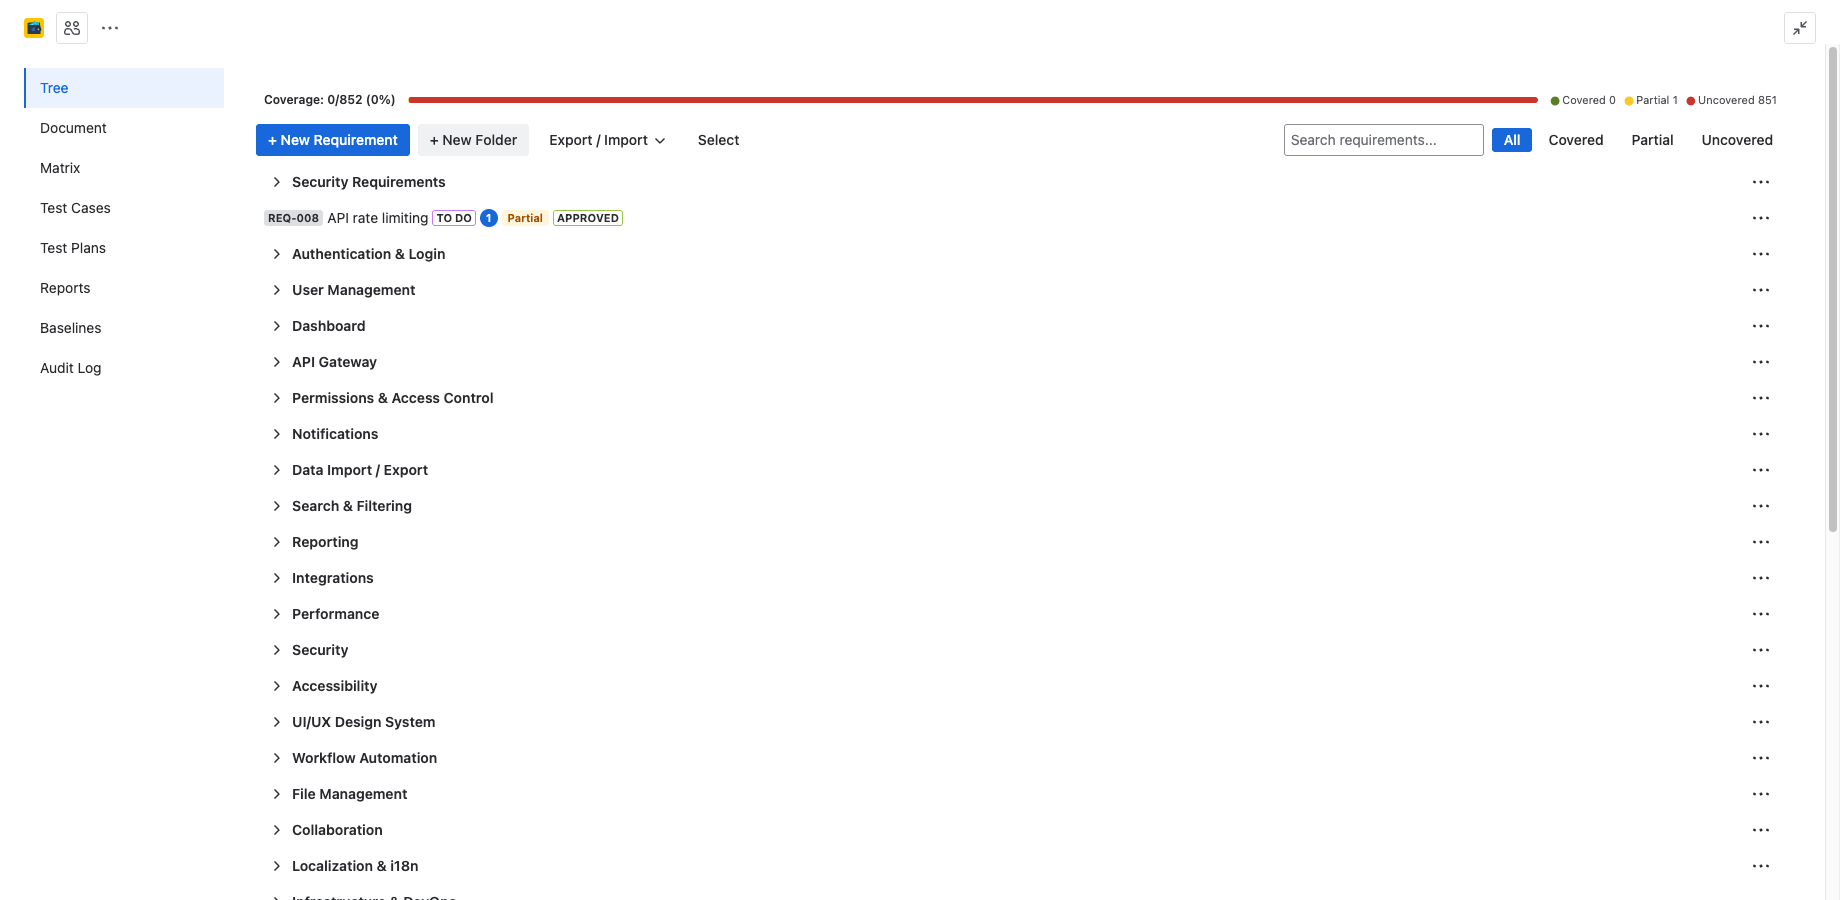The width and height of the screenshot is (1840, 900).
Task: Toggle the Covered coverage filter
Action: click(x=1575, y=140)
